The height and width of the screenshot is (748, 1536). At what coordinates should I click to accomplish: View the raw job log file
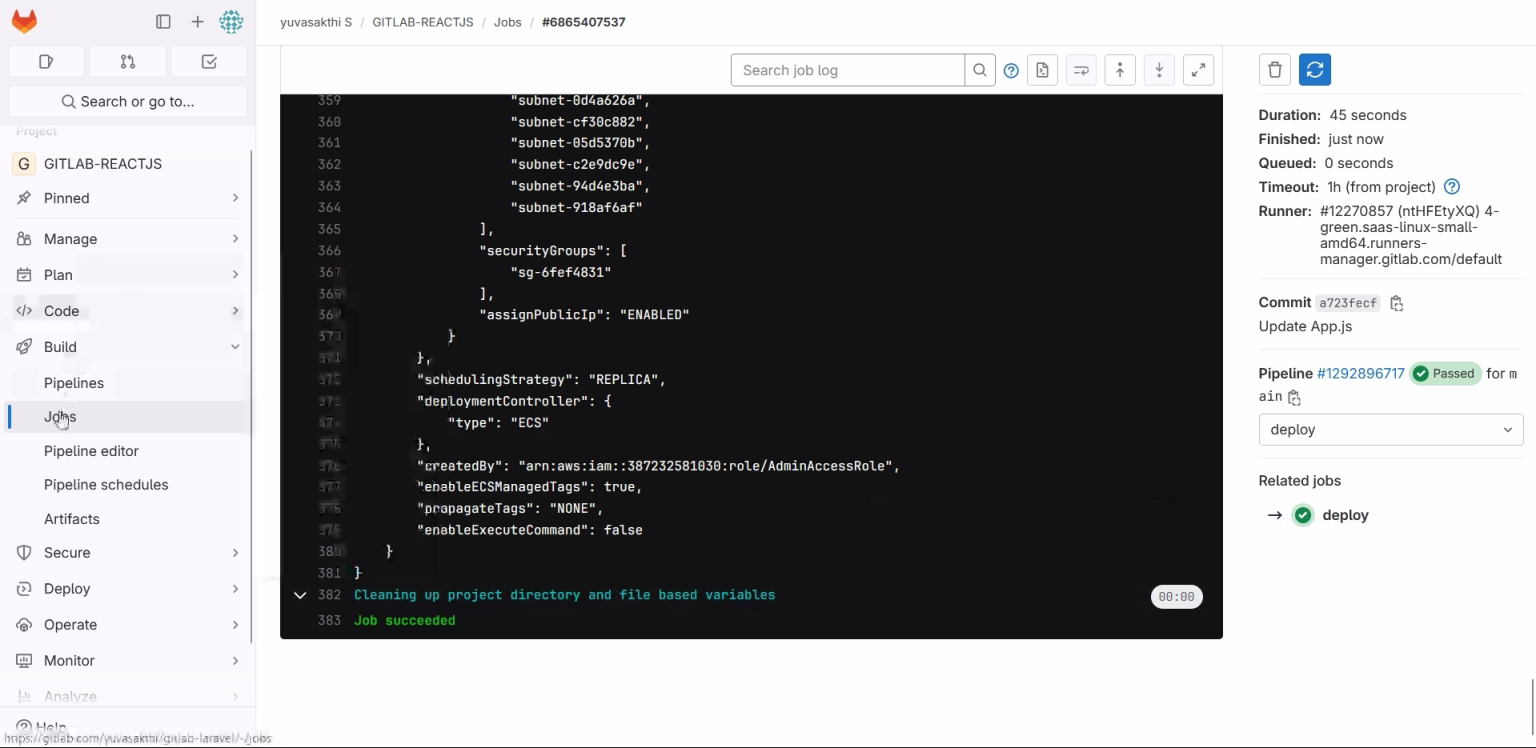1042,70
